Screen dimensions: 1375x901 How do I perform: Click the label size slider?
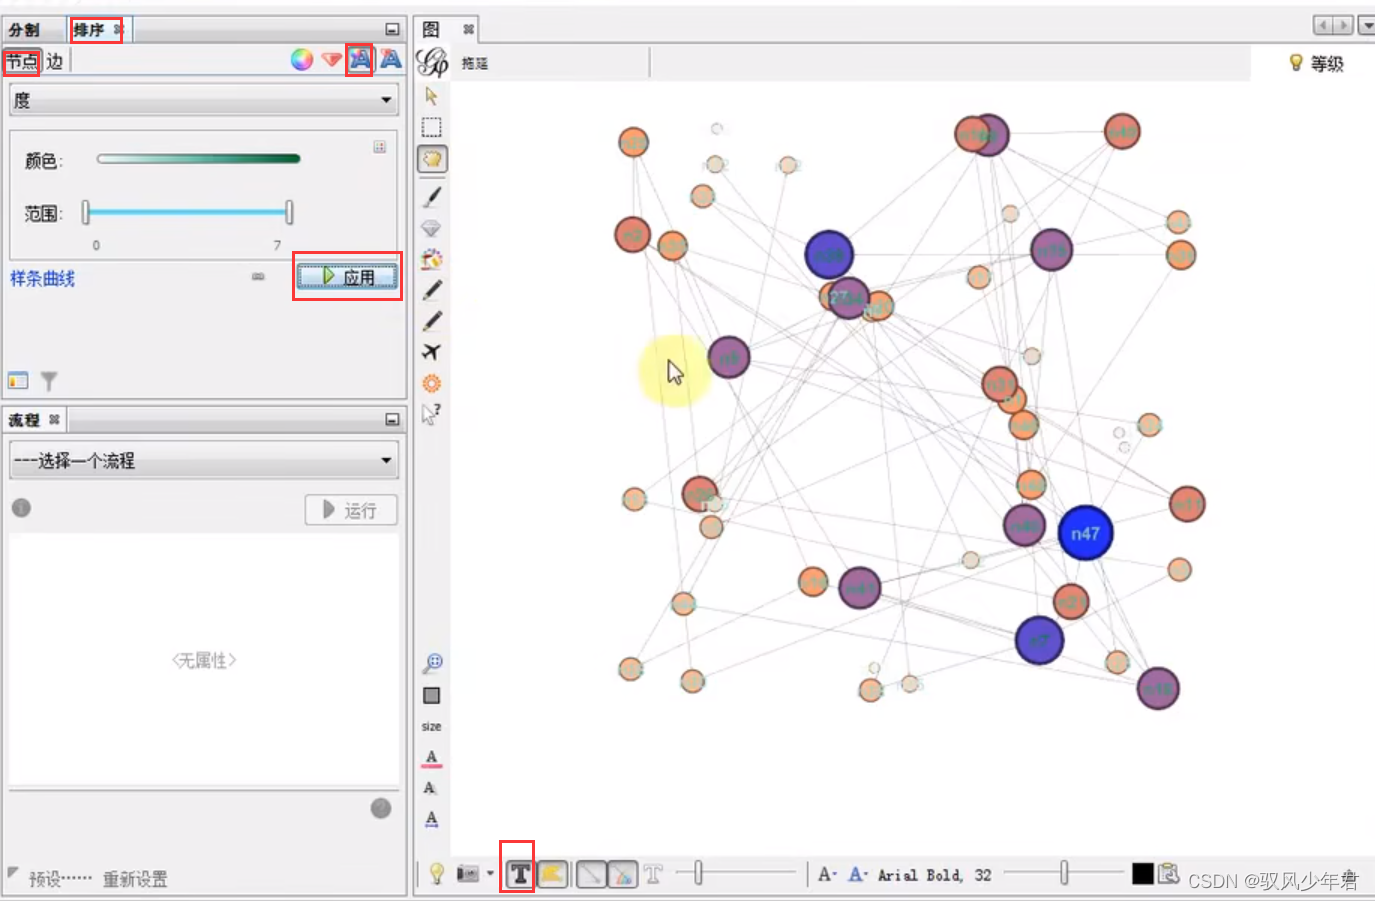tap(1064, 874)
